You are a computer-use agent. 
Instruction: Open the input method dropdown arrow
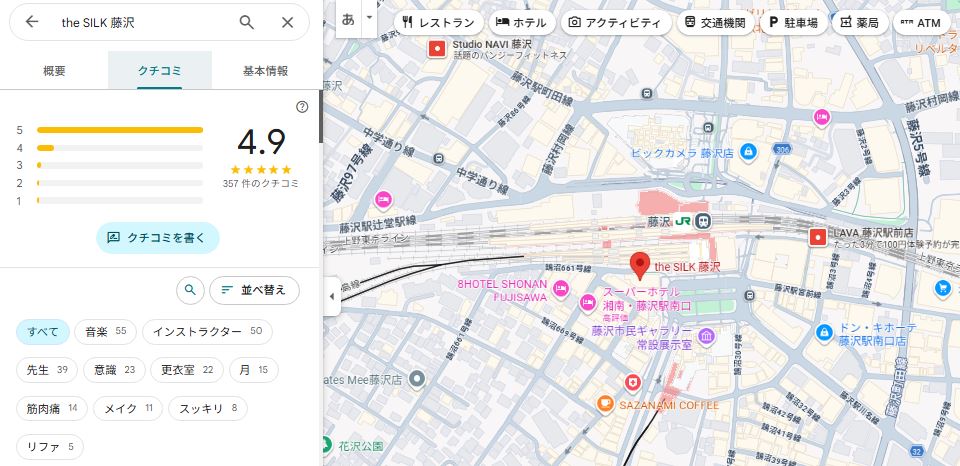tap(370, 18)
